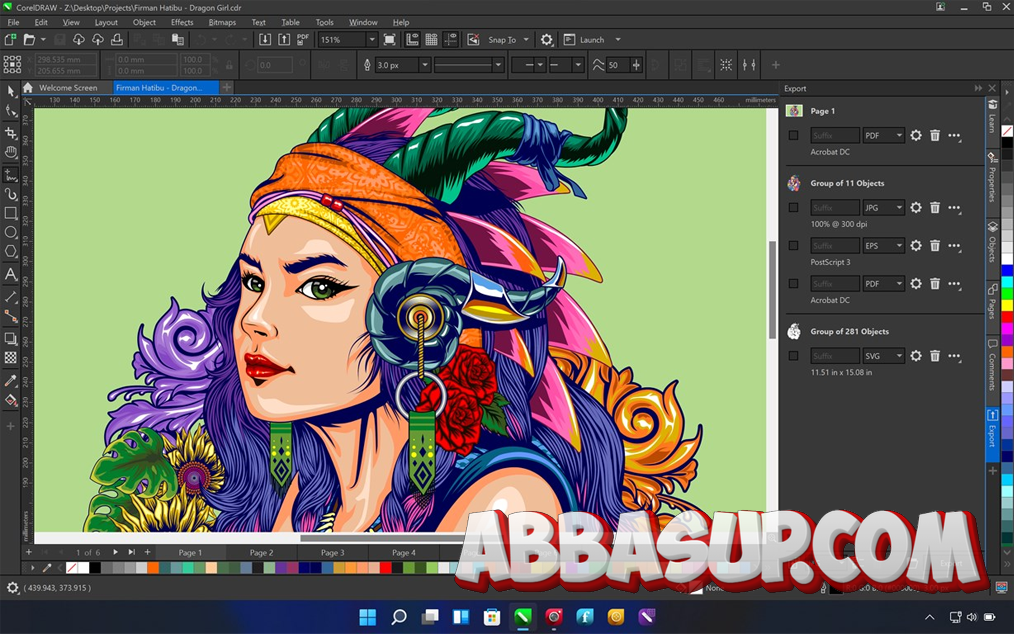
Task: Choose the Eyedropper tool
Action: tap(11, 380)
